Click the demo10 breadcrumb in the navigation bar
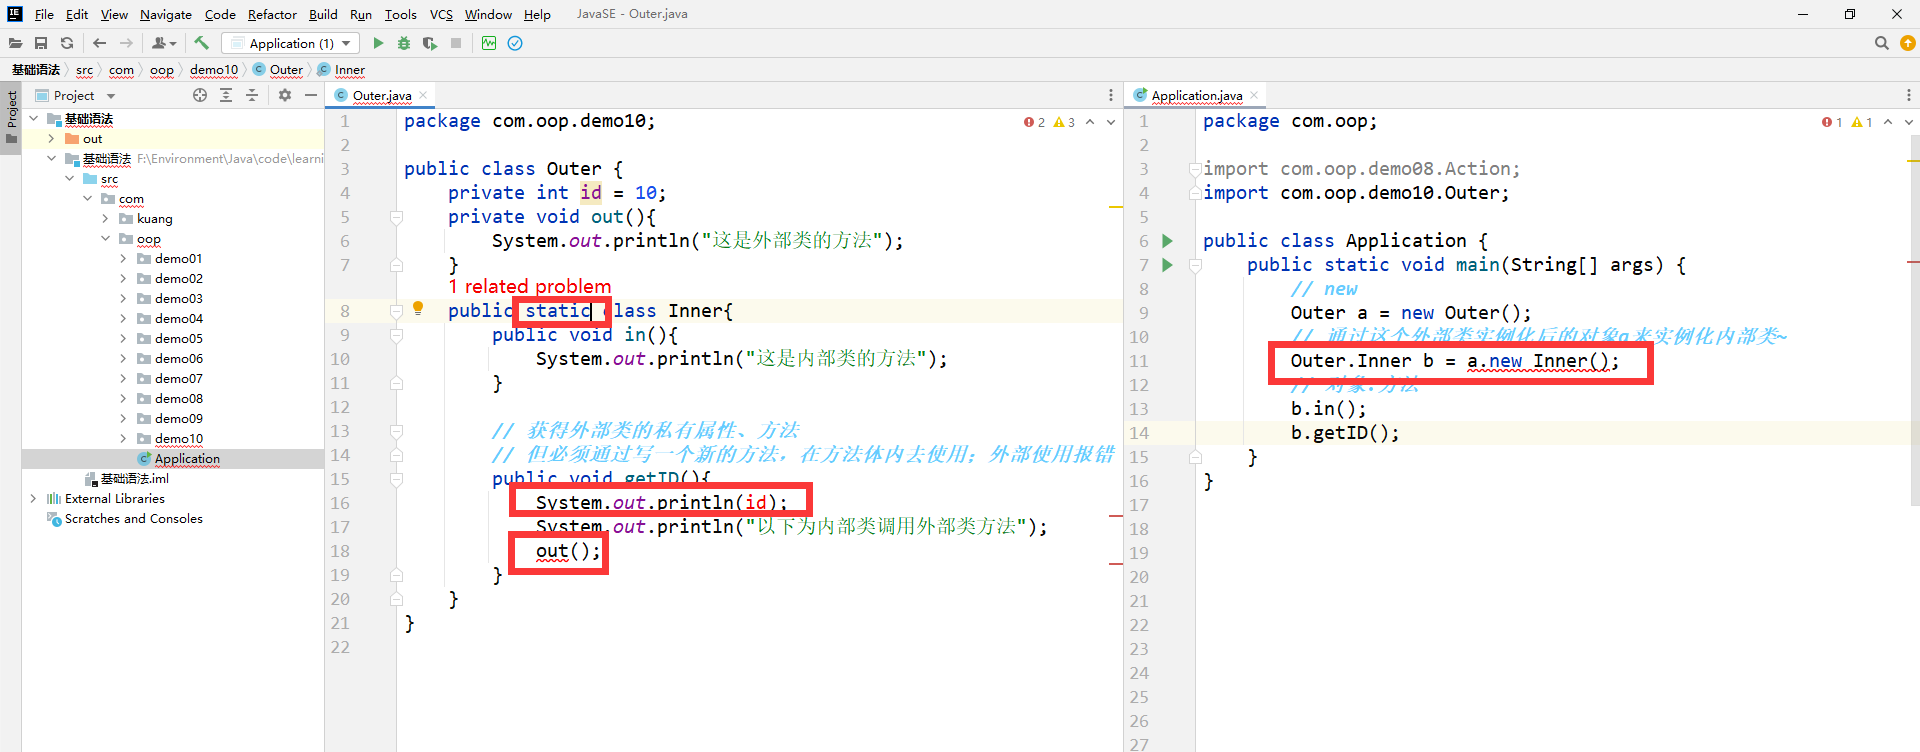Image resolution: width=1920 pixels, height=752 pixels. (214, 70)
